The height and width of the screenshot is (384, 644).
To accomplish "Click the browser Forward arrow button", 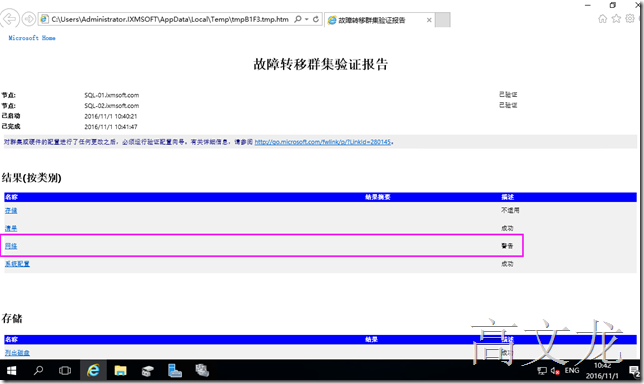I will click(29, 19).
